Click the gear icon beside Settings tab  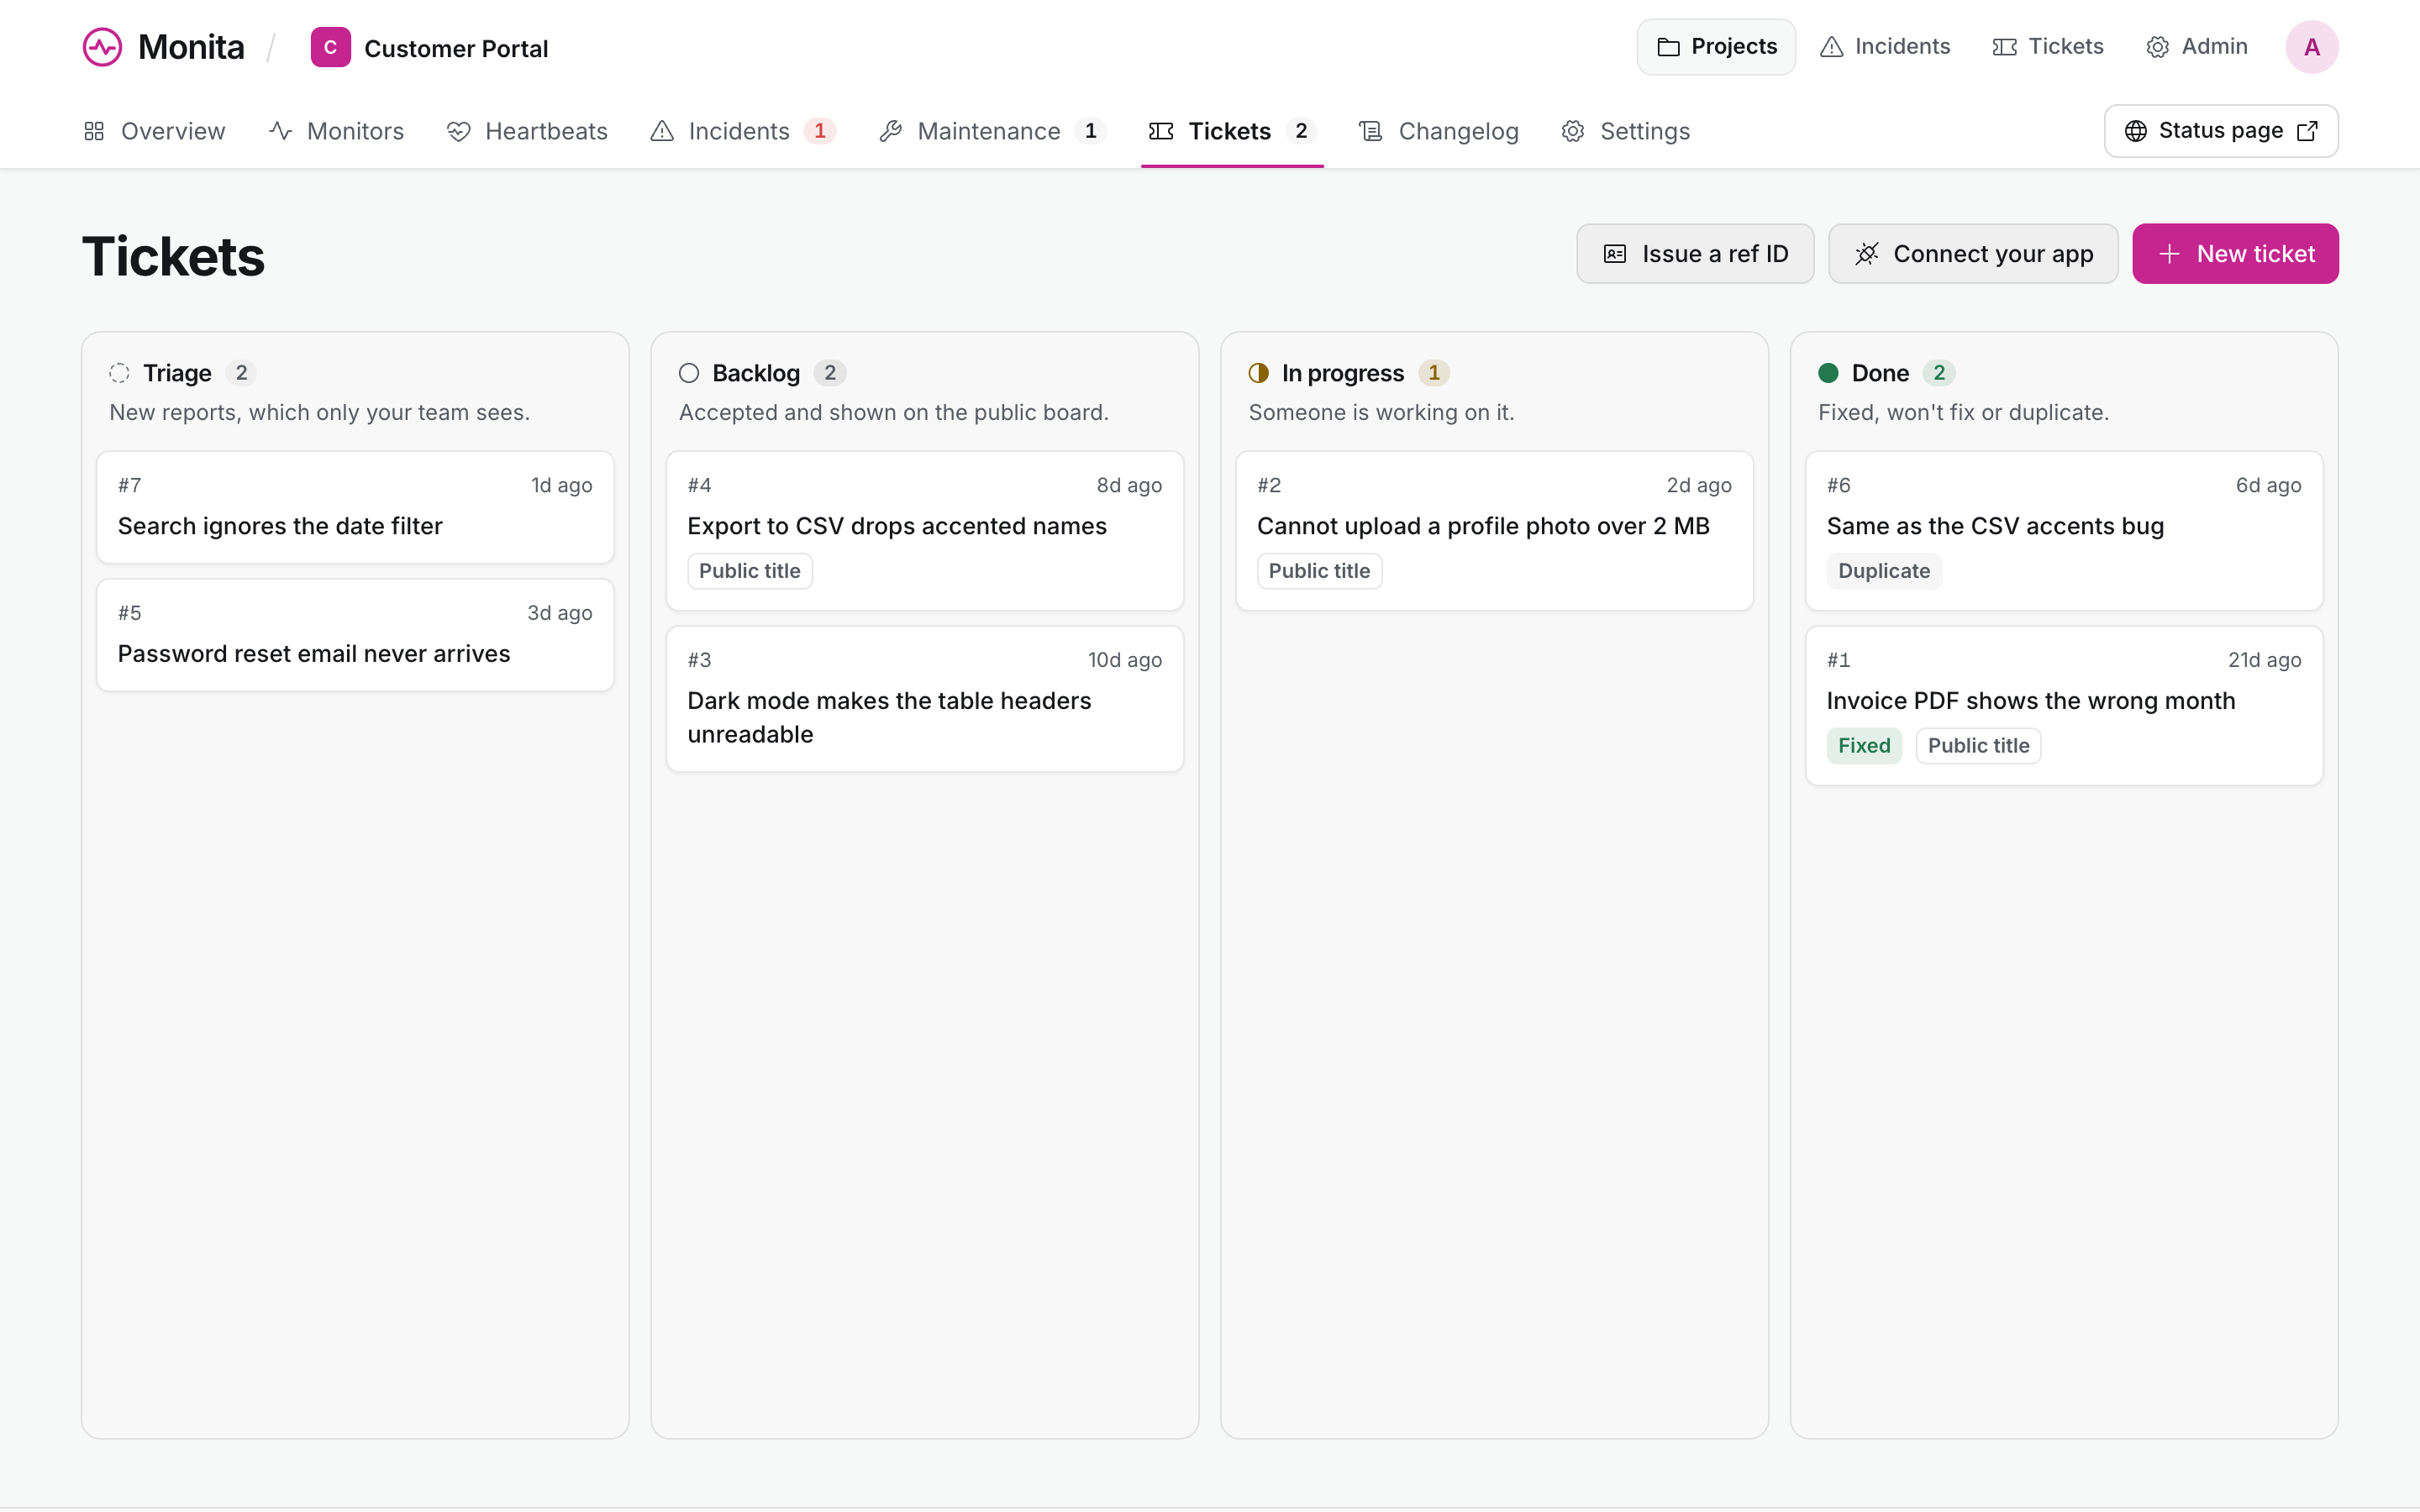click(x=1572, y=131)
